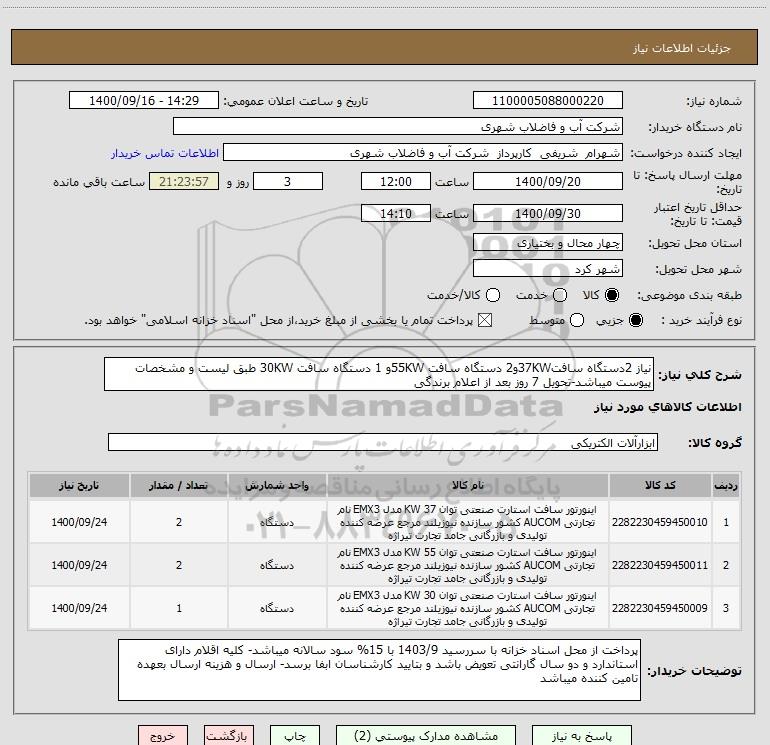Click the remaining time field 21:23:57
Screen dimensions: 770x745
184,181
